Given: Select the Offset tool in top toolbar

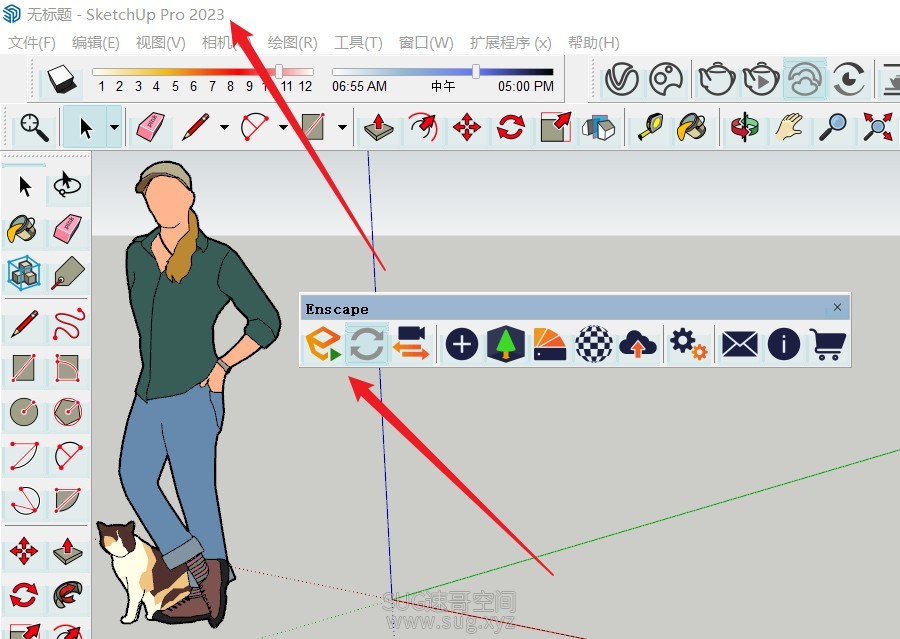Looking at the screenshot, I should (423, 127).
